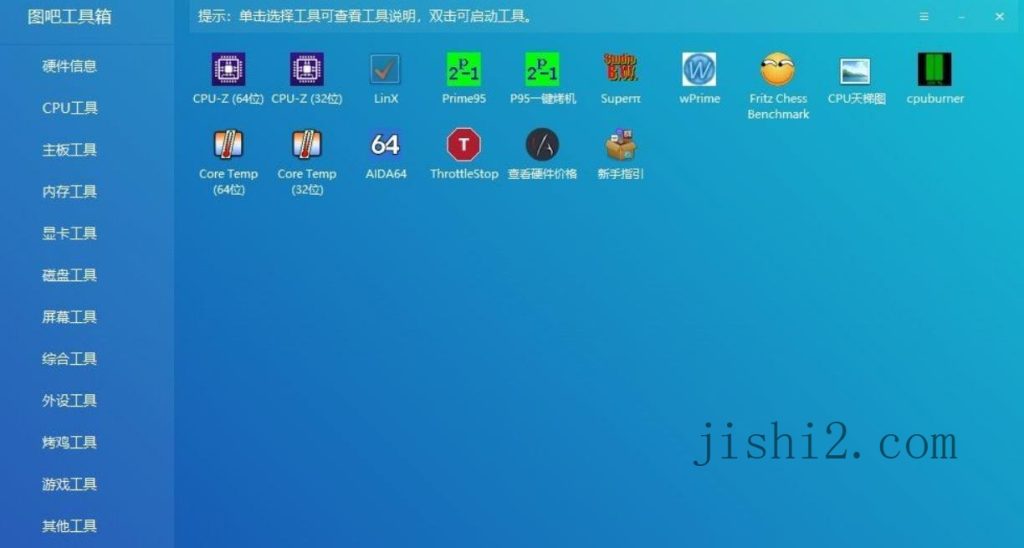The width and height of the screenshot is (1024, 548).
Task: Select Core Temp (32位) thermometer icon
Action: pos(307,144)
